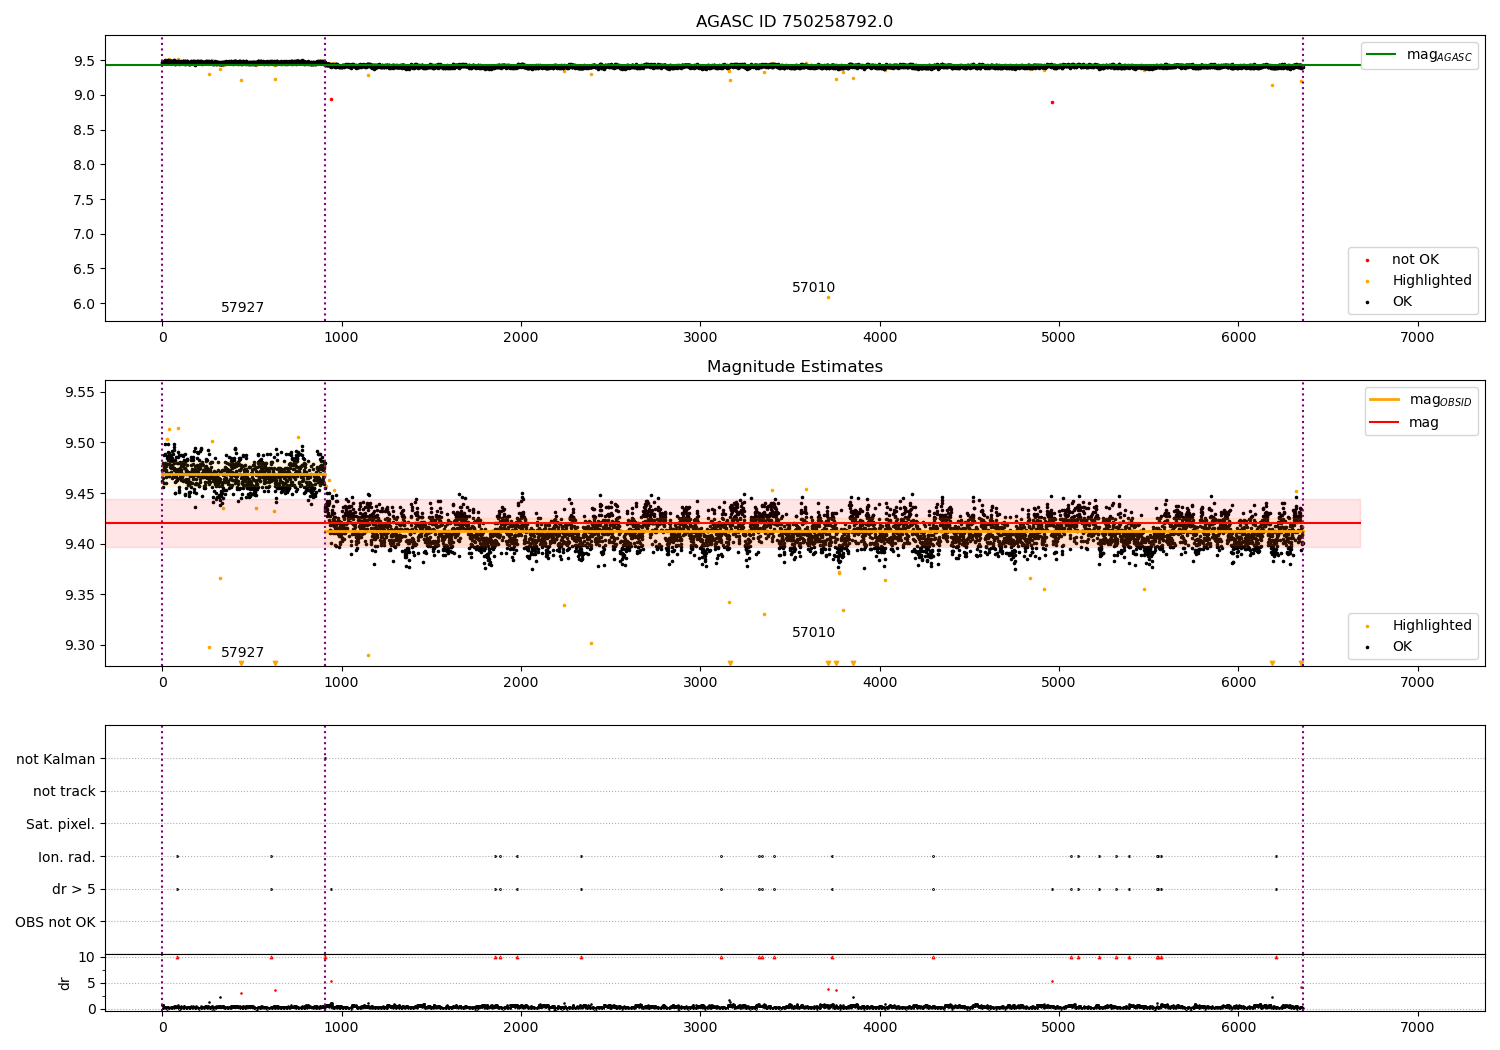Click the green line swatch beside mag AGASC
This screenshot has width=1500, height=1050.
1381,55
